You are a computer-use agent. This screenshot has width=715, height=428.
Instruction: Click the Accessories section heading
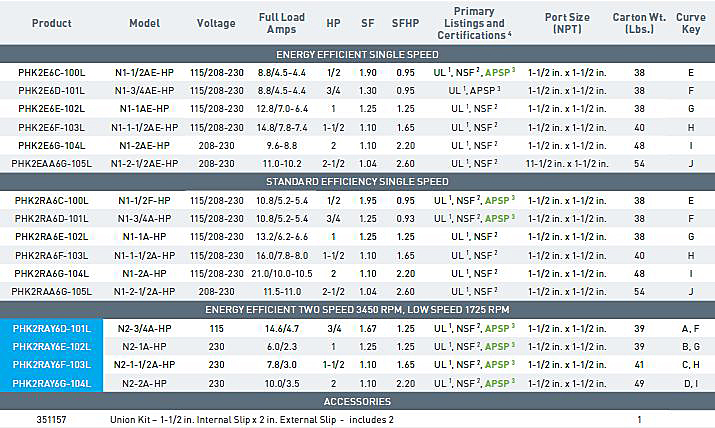[357, 401]
